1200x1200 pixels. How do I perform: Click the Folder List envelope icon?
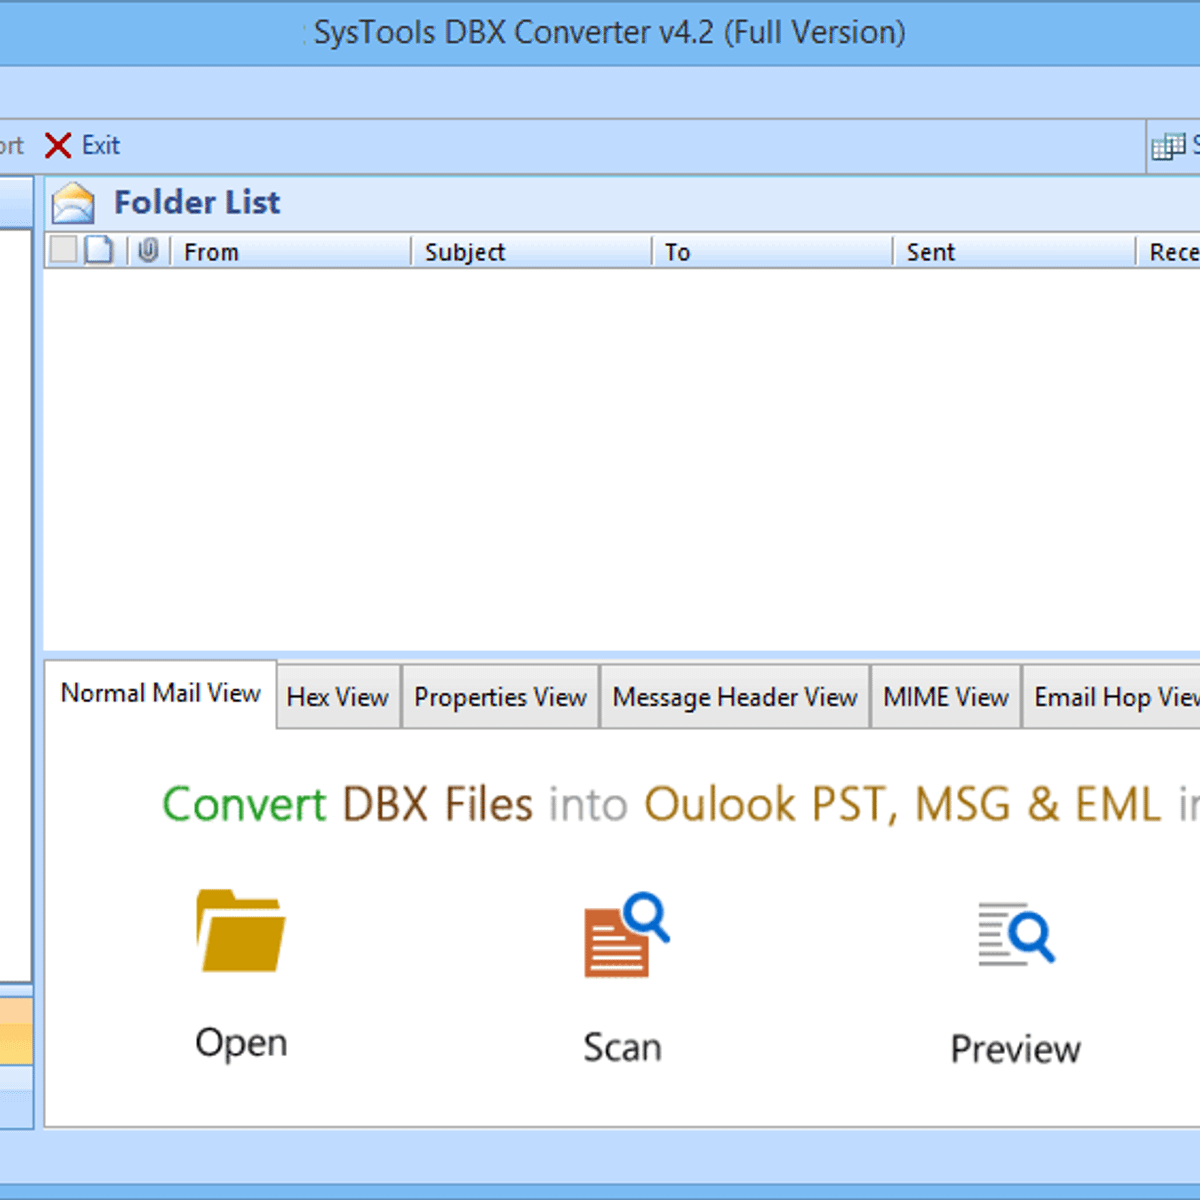[x=73, y=203]
